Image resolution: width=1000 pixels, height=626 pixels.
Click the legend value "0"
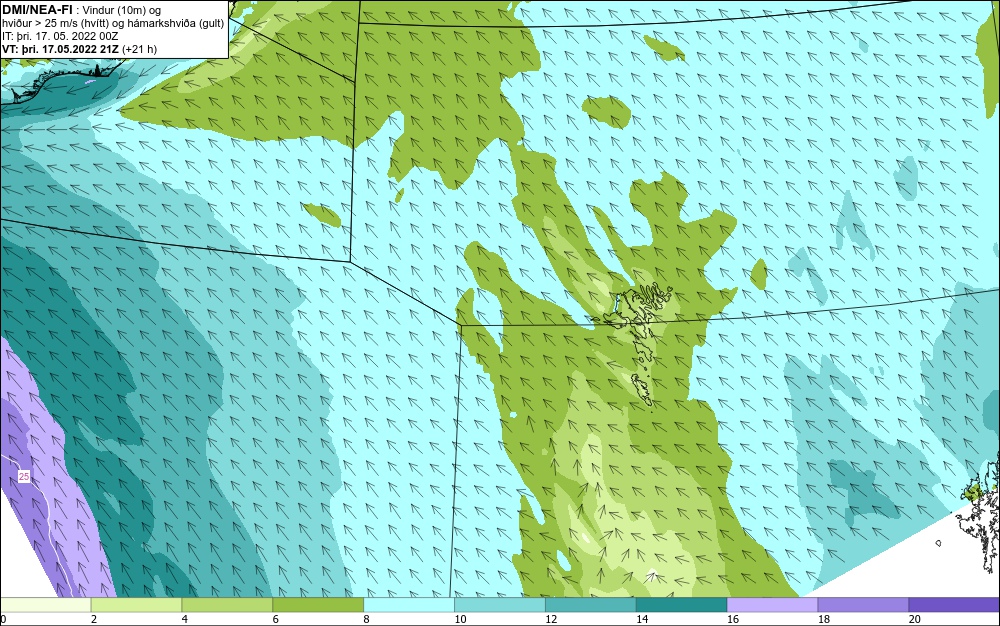tap(3, 619)
